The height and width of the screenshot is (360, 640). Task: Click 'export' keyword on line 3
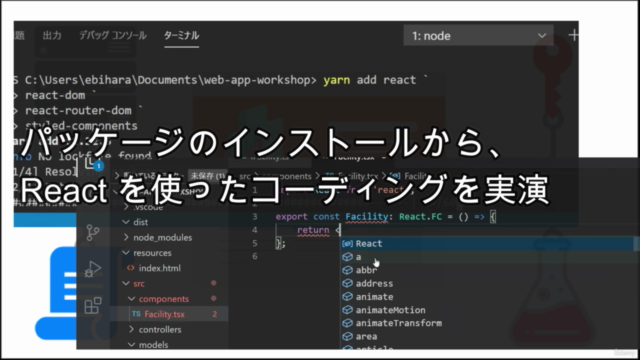coord(291,217)
